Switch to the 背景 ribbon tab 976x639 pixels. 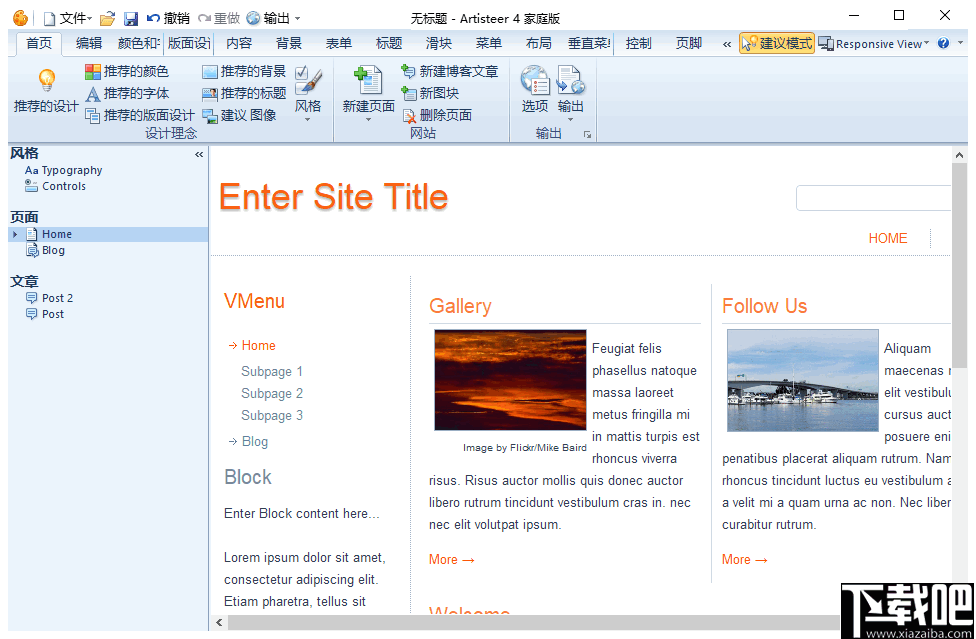tap(287, 43)
